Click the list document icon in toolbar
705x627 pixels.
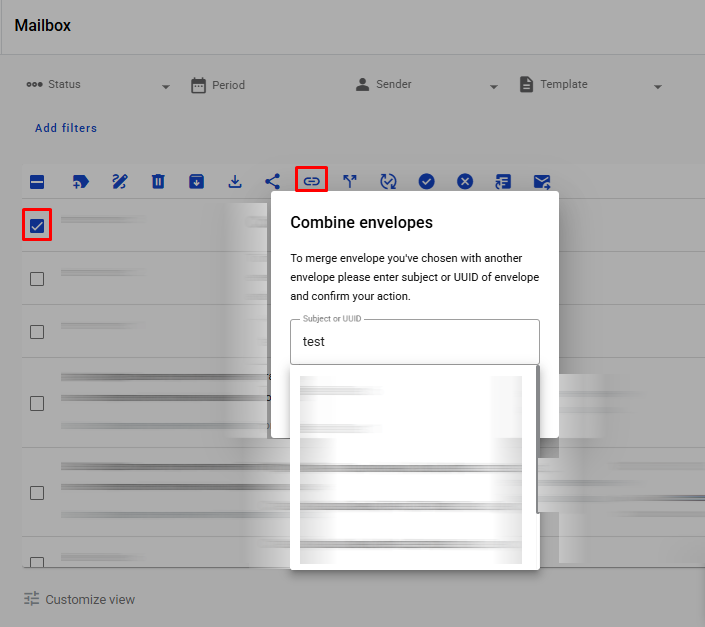click(503, 182)
